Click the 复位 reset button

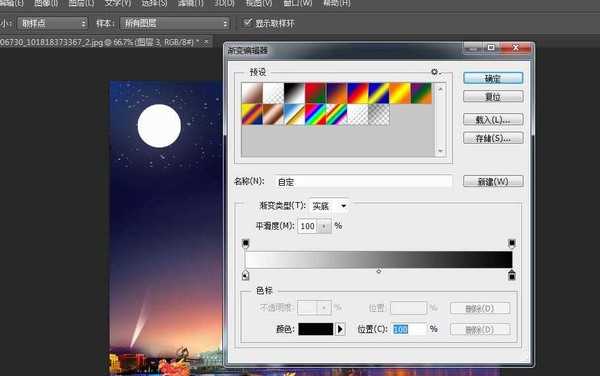tap(493, 96)
